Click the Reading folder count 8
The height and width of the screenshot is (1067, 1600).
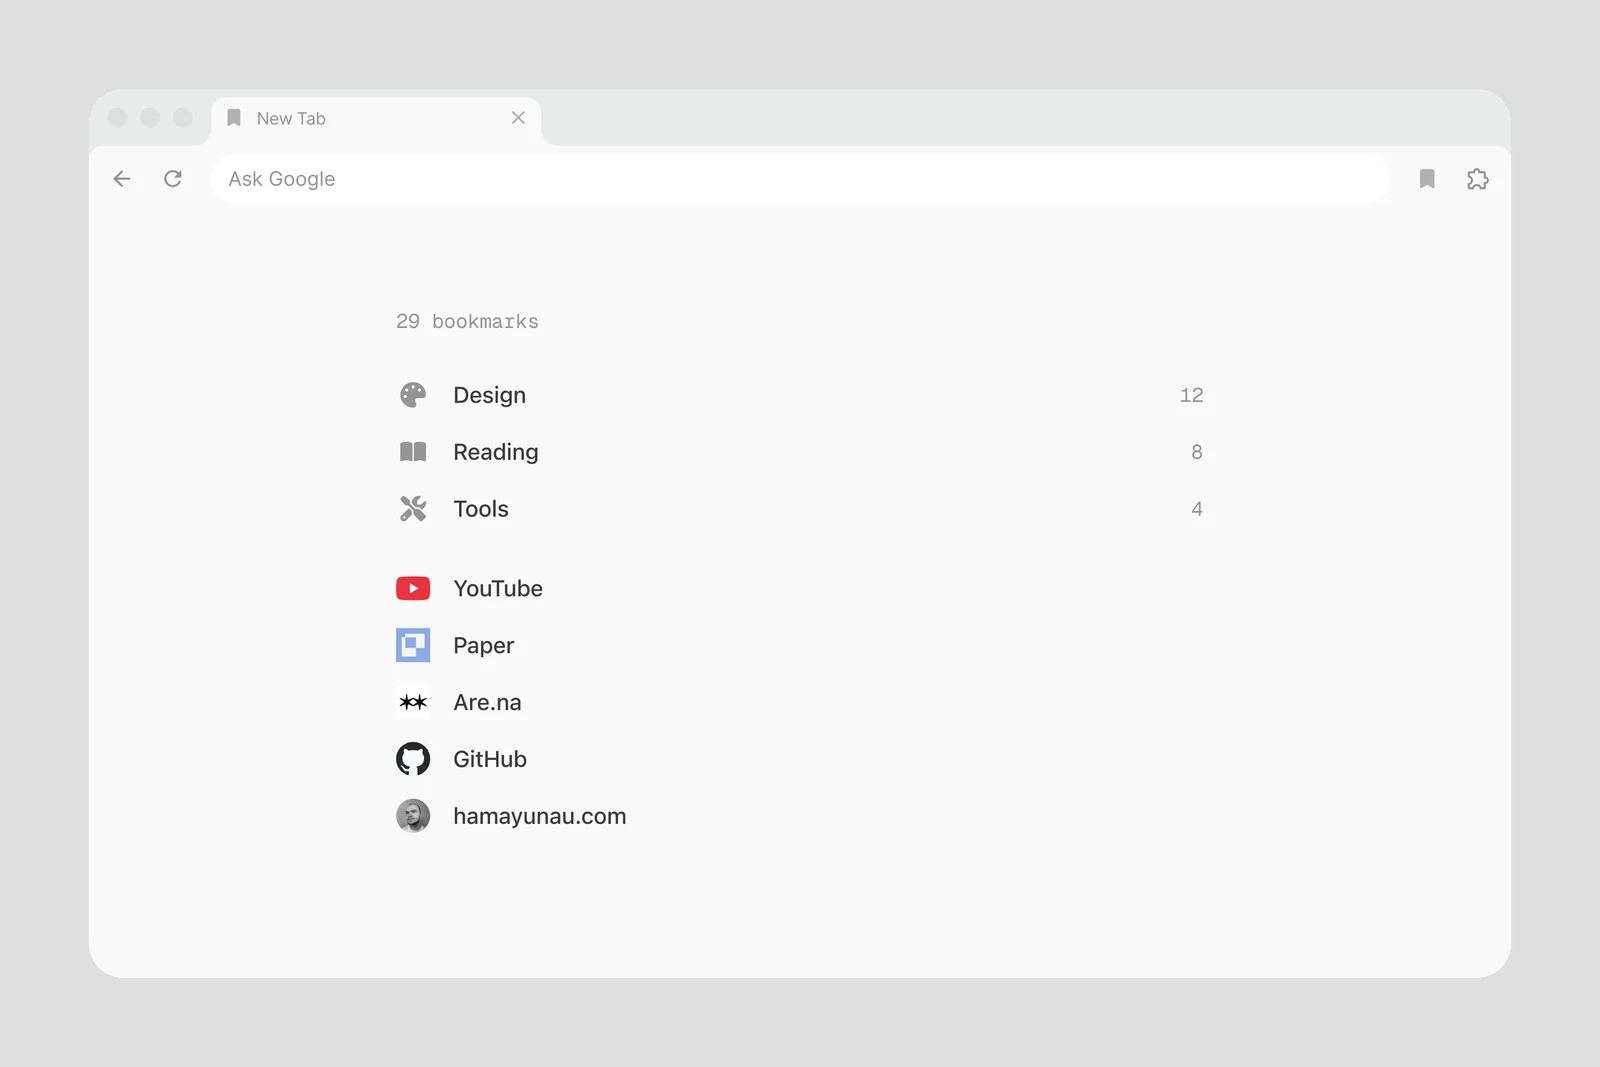[1197, 452]
